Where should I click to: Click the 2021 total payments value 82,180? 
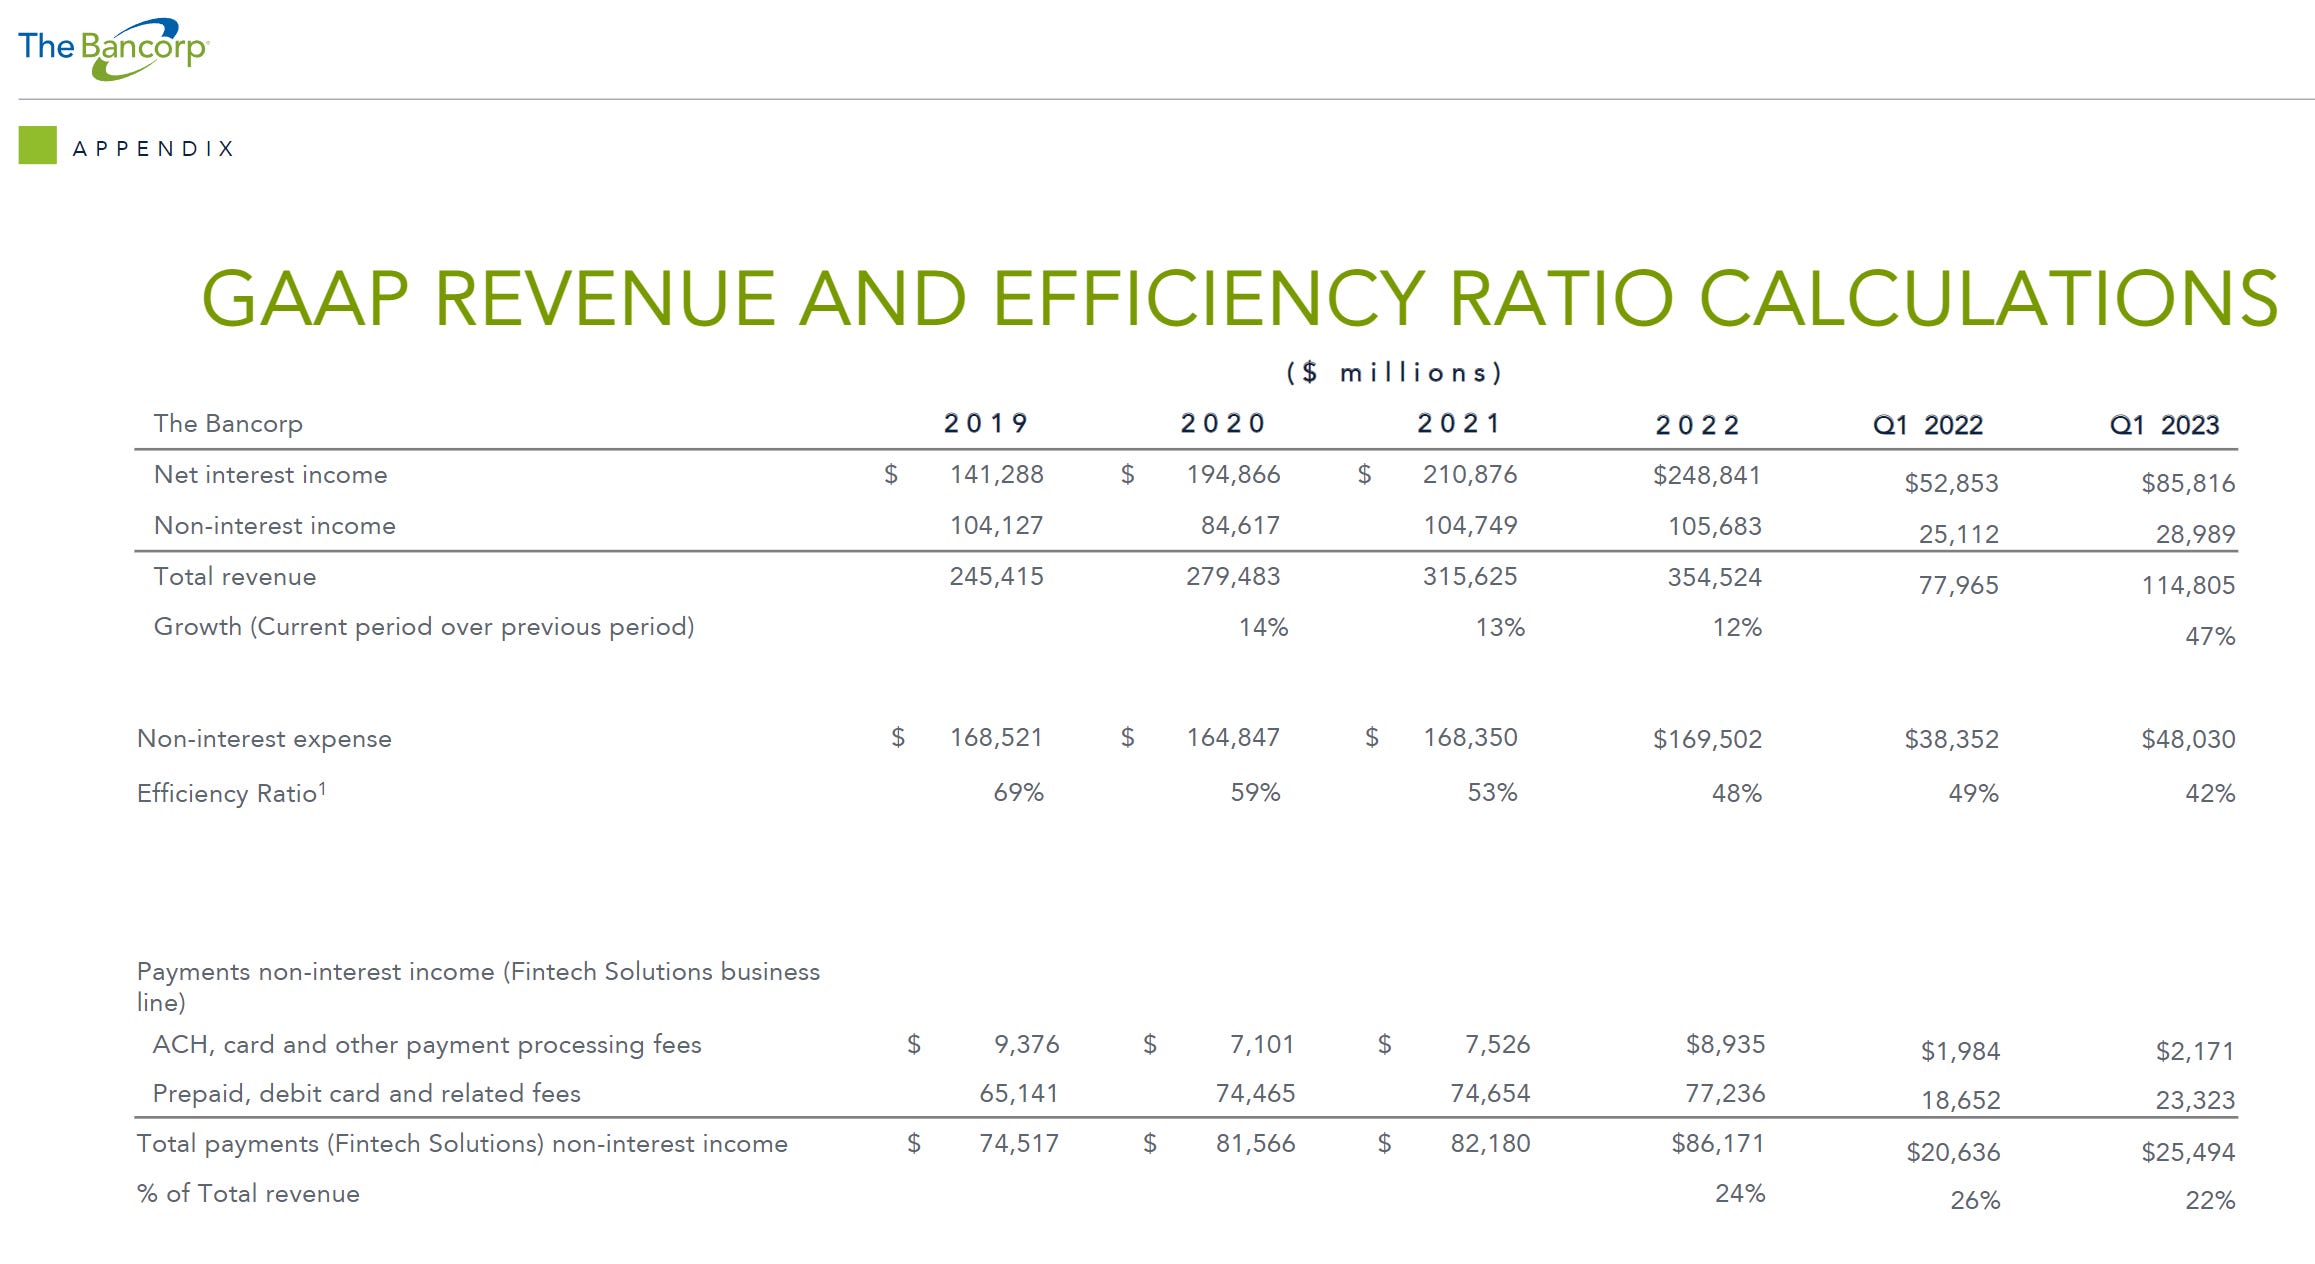1490,1143
